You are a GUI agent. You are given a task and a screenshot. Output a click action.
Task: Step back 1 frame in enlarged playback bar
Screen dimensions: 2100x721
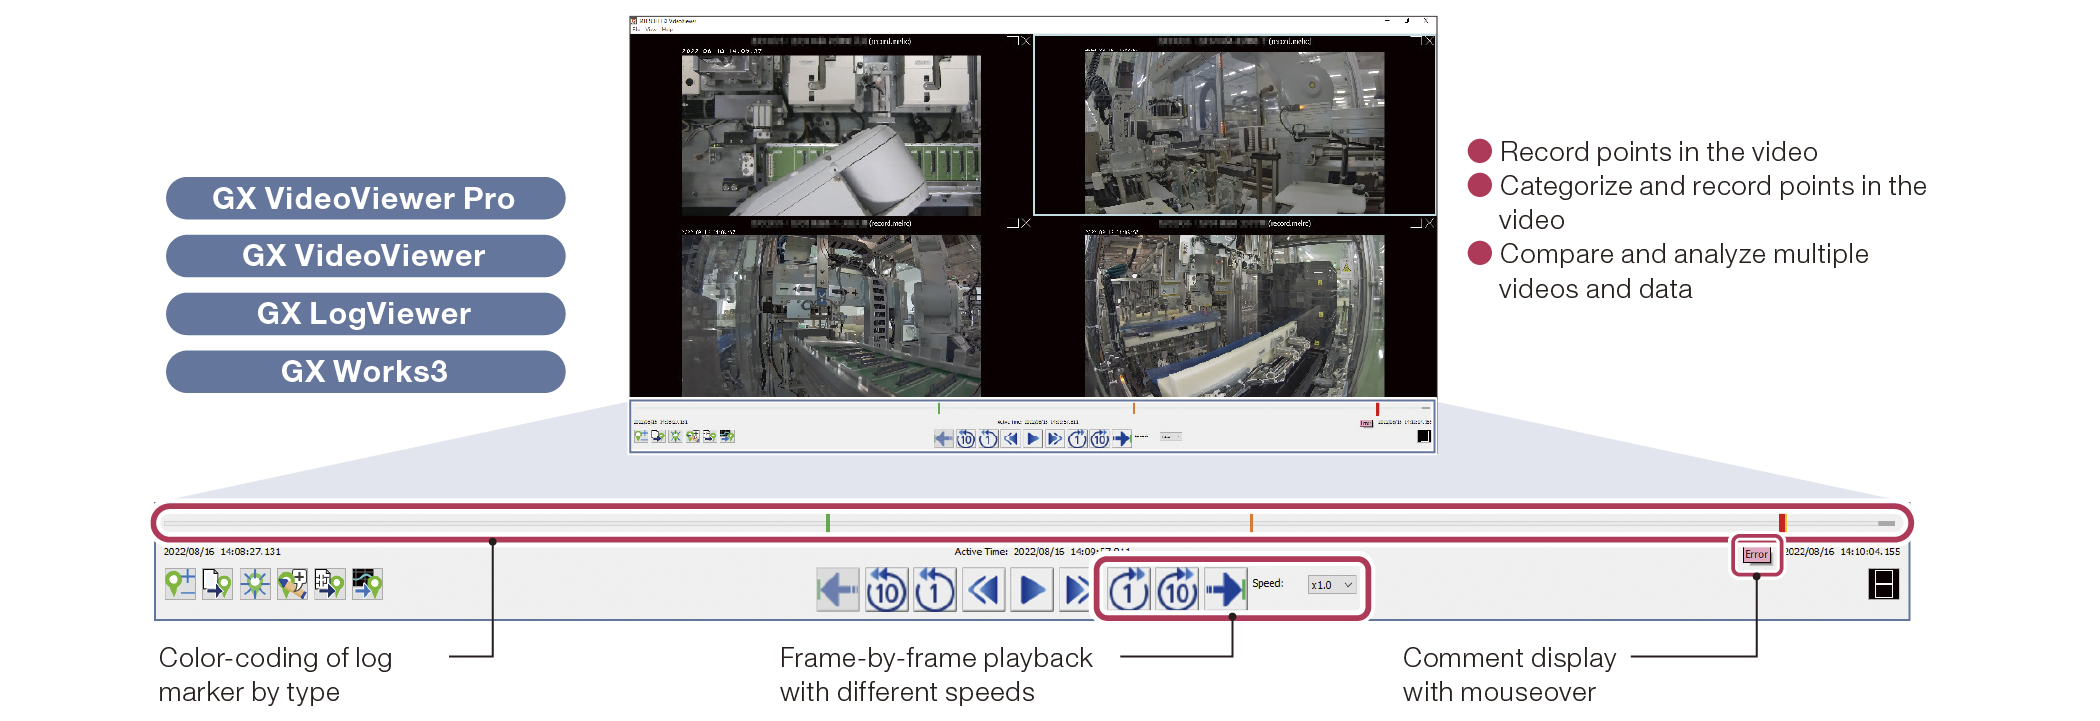pos(935,590)
